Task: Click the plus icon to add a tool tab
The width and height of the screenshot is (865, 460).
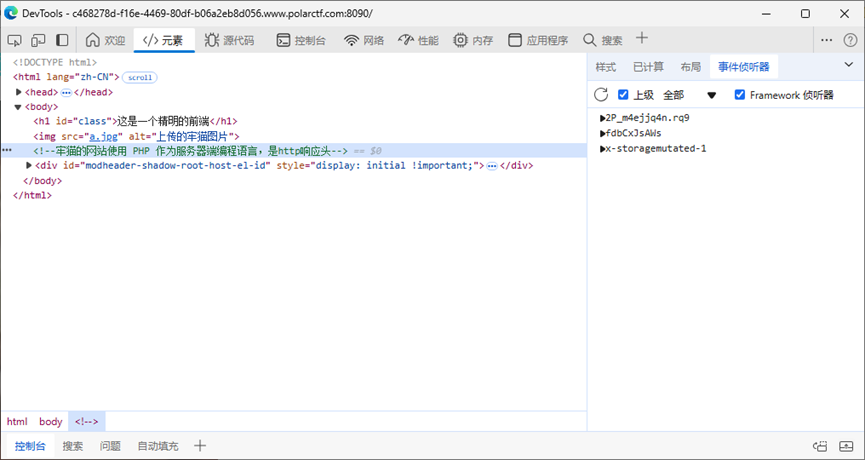Action: [x=642, y=39]
